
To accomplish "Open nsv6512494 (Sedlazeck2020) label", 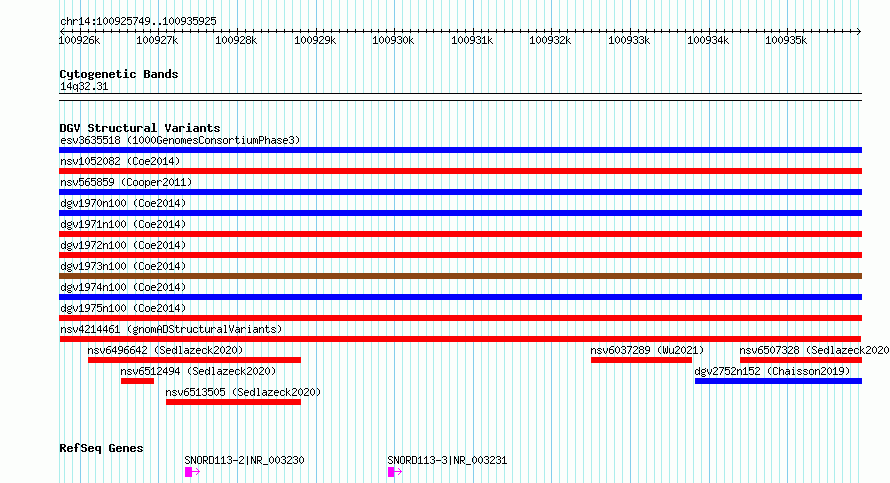I will [x=198, y=371].
